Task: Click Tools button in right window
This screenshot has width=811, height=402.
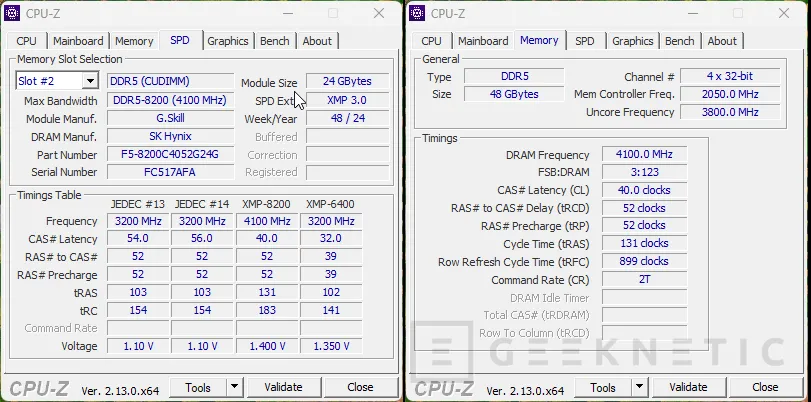Action: [603, 387]
